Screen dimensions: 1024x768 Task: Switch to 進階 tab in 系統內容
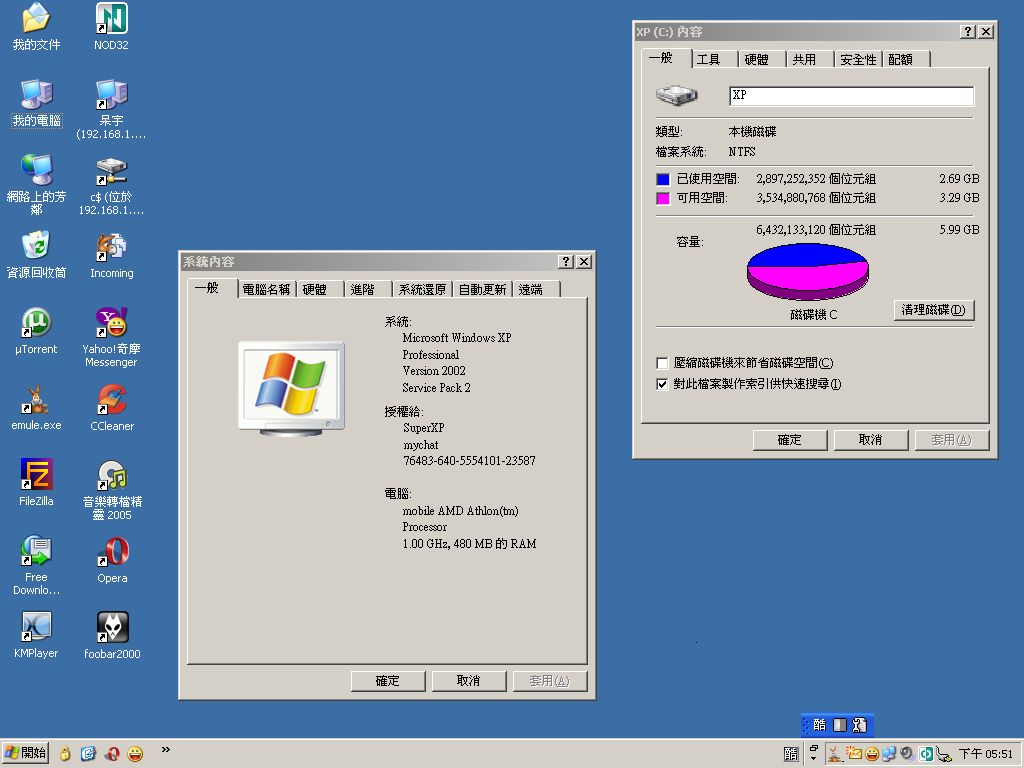click(x=362, y=289)
